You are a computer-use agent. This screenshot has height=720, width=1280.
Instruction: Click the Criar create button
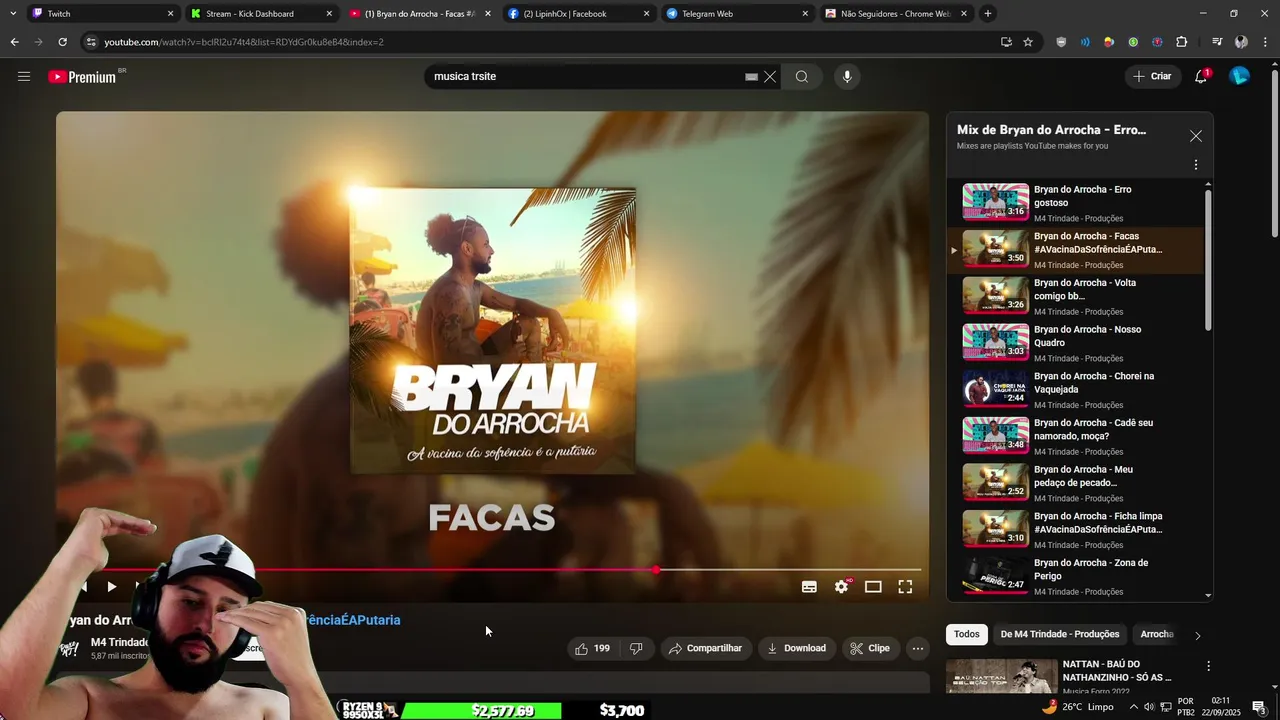point(1152,76)
